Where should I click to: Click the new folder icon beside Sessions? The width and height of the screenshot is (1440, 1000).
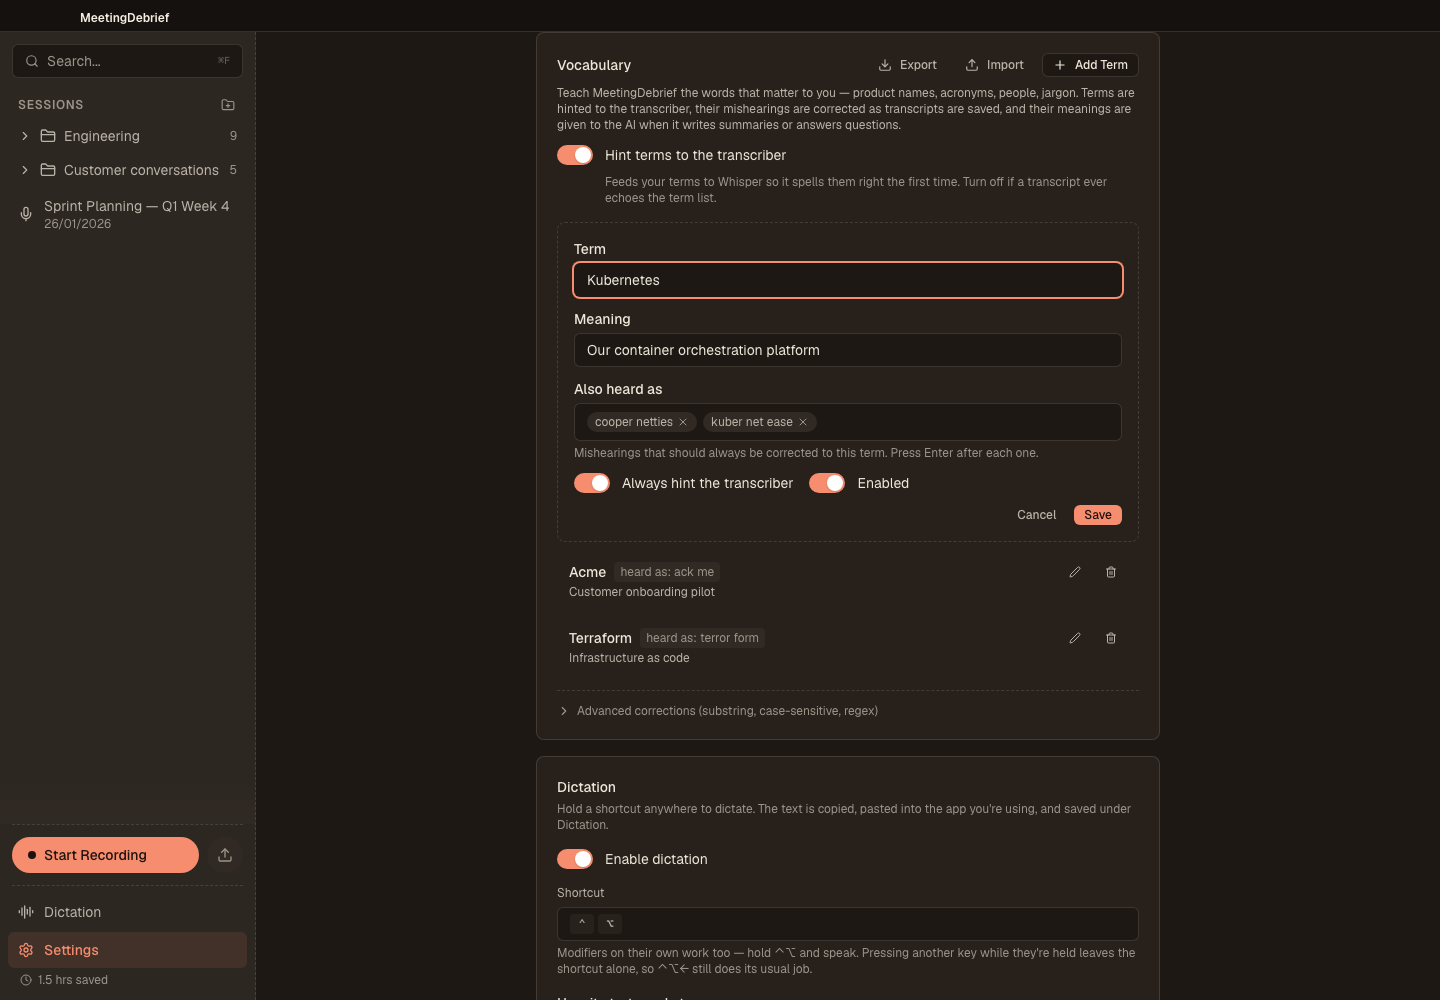tap(228, 105)
